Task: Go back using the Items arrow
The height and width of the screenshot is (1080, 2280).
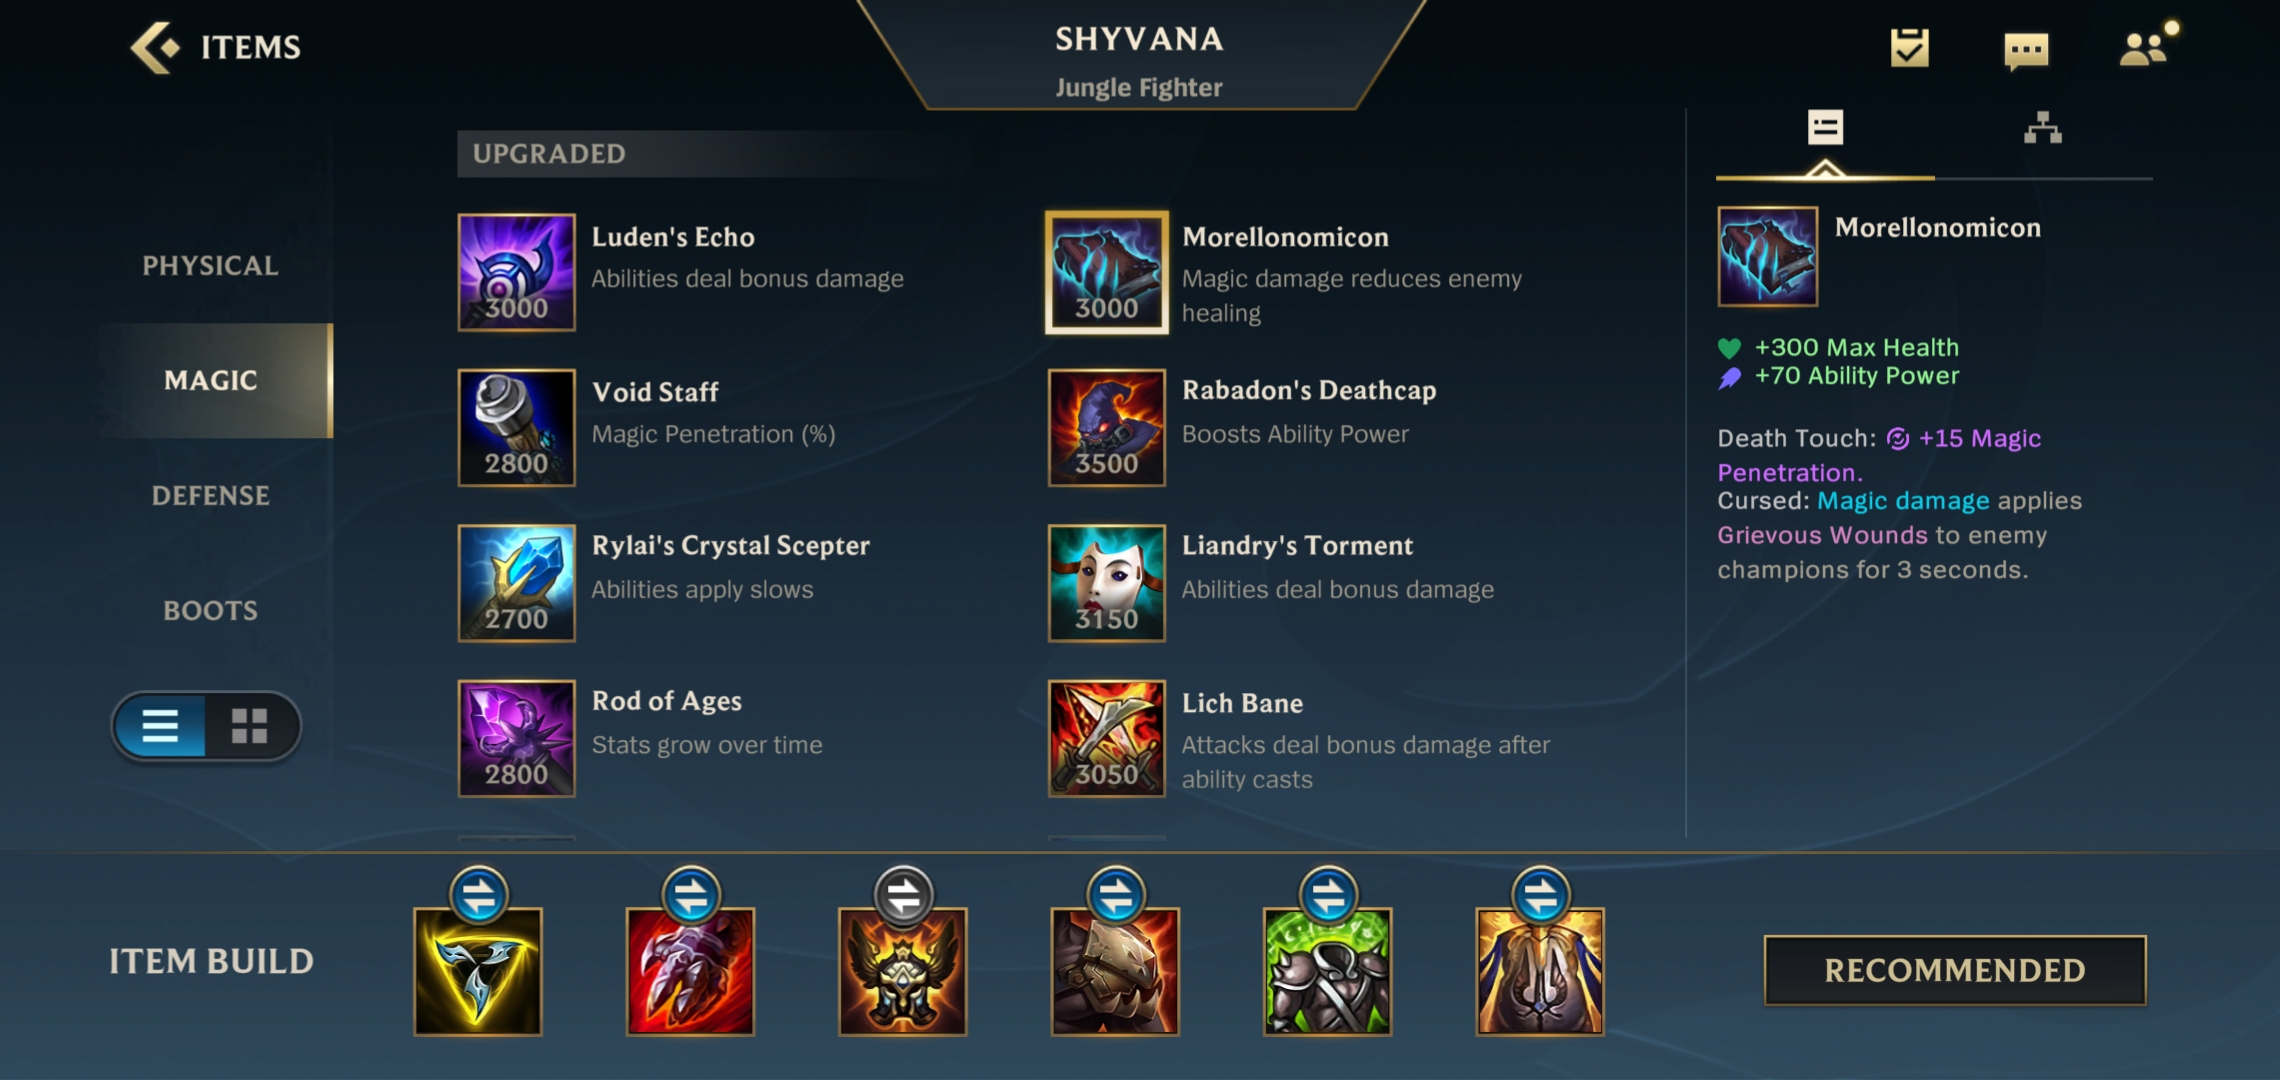Action: point(156,47)
